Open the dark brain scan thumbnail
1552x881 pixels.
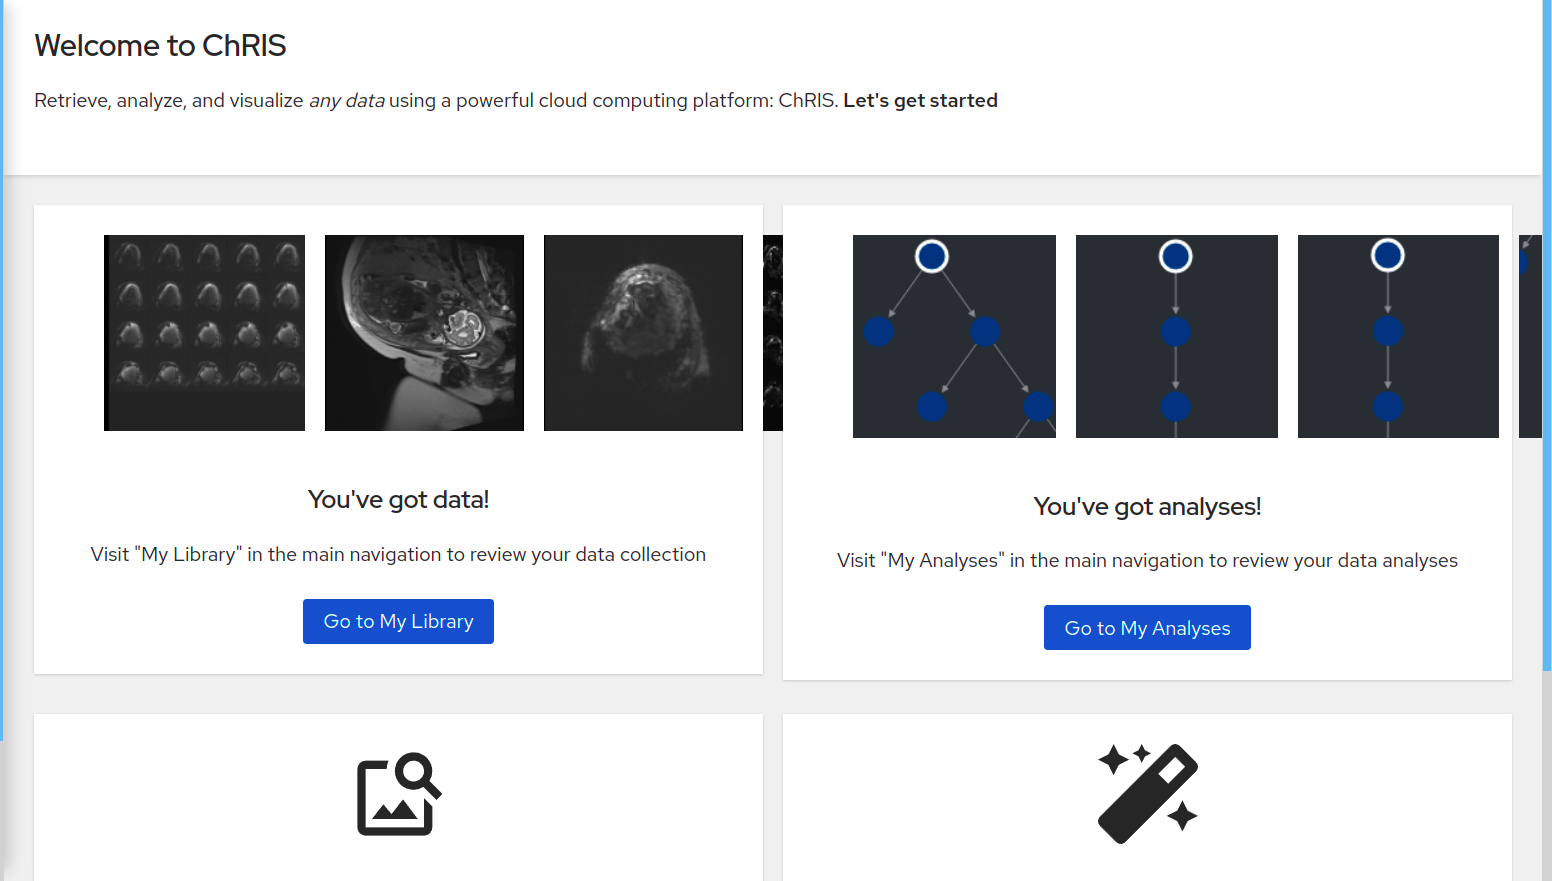click(x=643, y=333)
